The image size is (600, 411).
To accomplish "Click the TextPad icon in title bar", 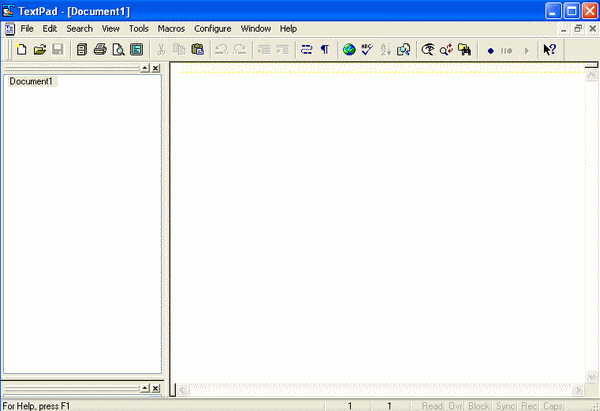I will tap(8, 11).
